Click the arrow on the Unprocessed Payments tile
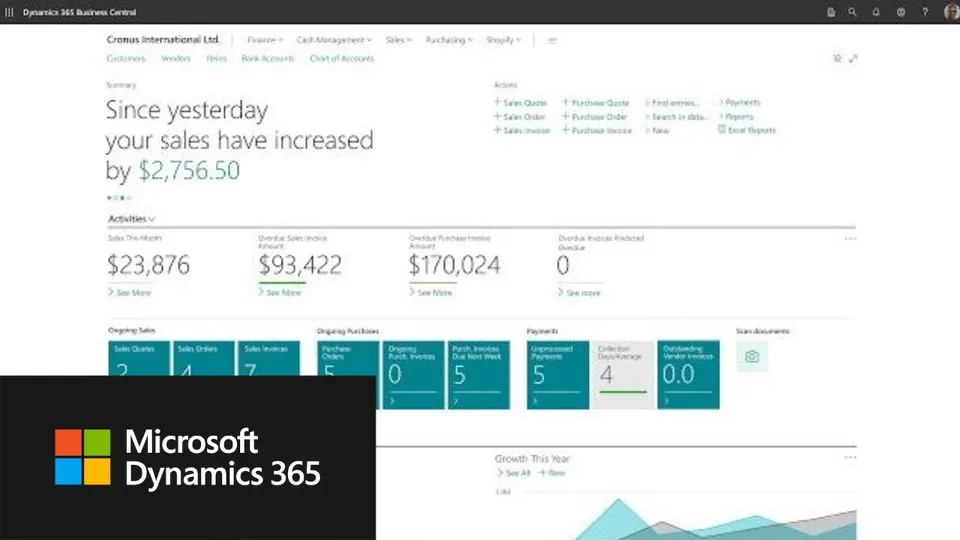Screen dimensions: 960x540 tap(535, 401)
